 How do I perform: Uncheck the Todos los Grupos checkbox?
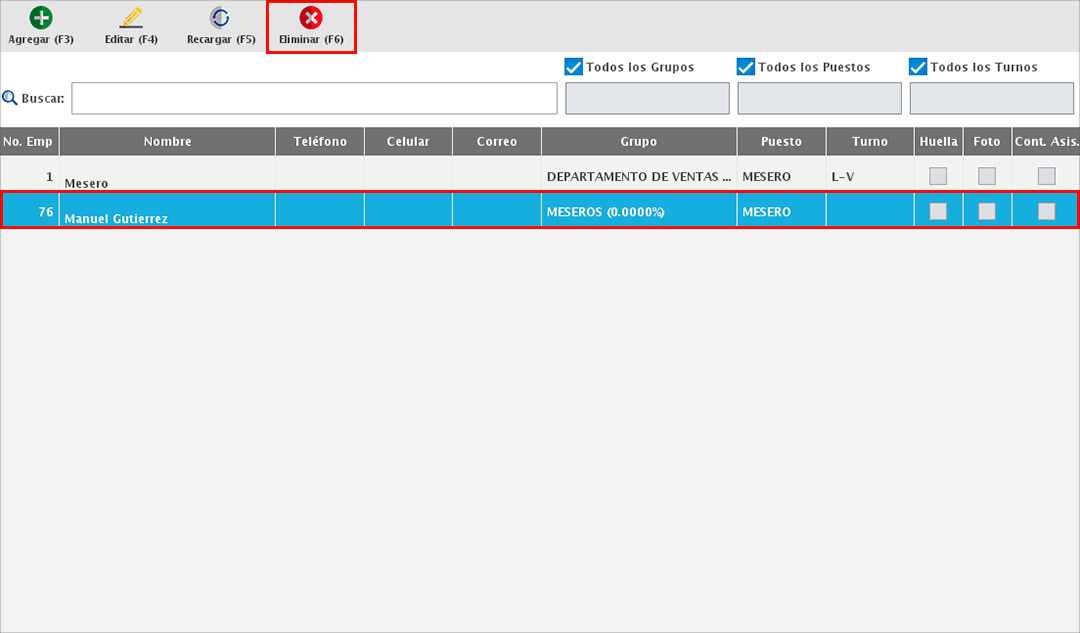(x=574, y=67)
